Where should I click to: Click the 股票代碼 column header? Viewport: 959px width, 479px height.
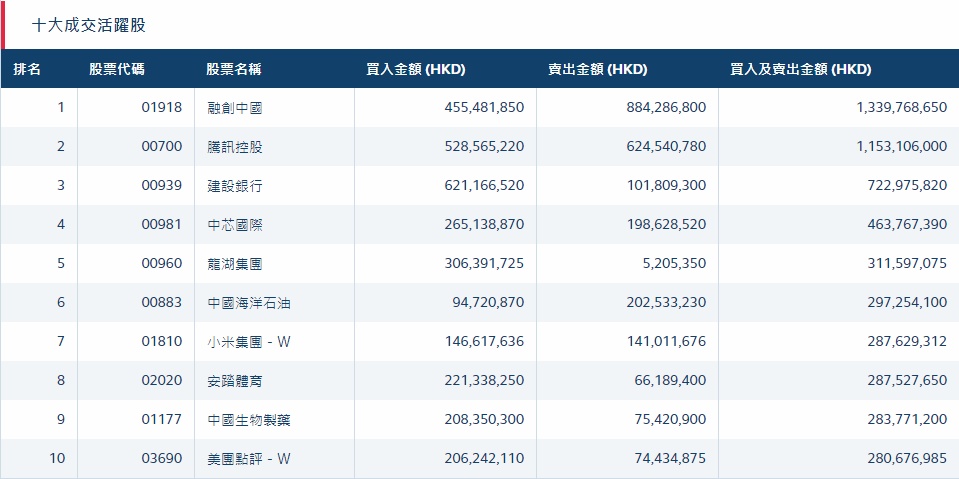[116, 70]
